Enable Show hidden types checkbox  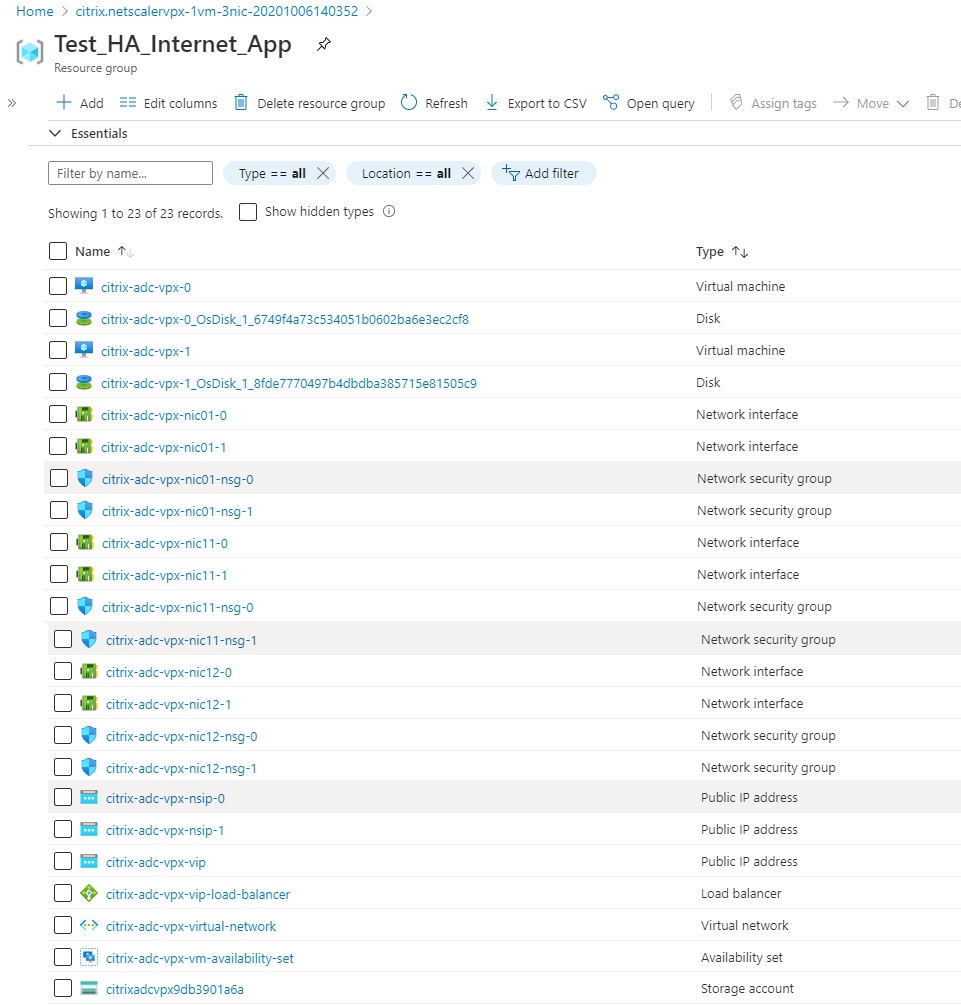point(247,212)
